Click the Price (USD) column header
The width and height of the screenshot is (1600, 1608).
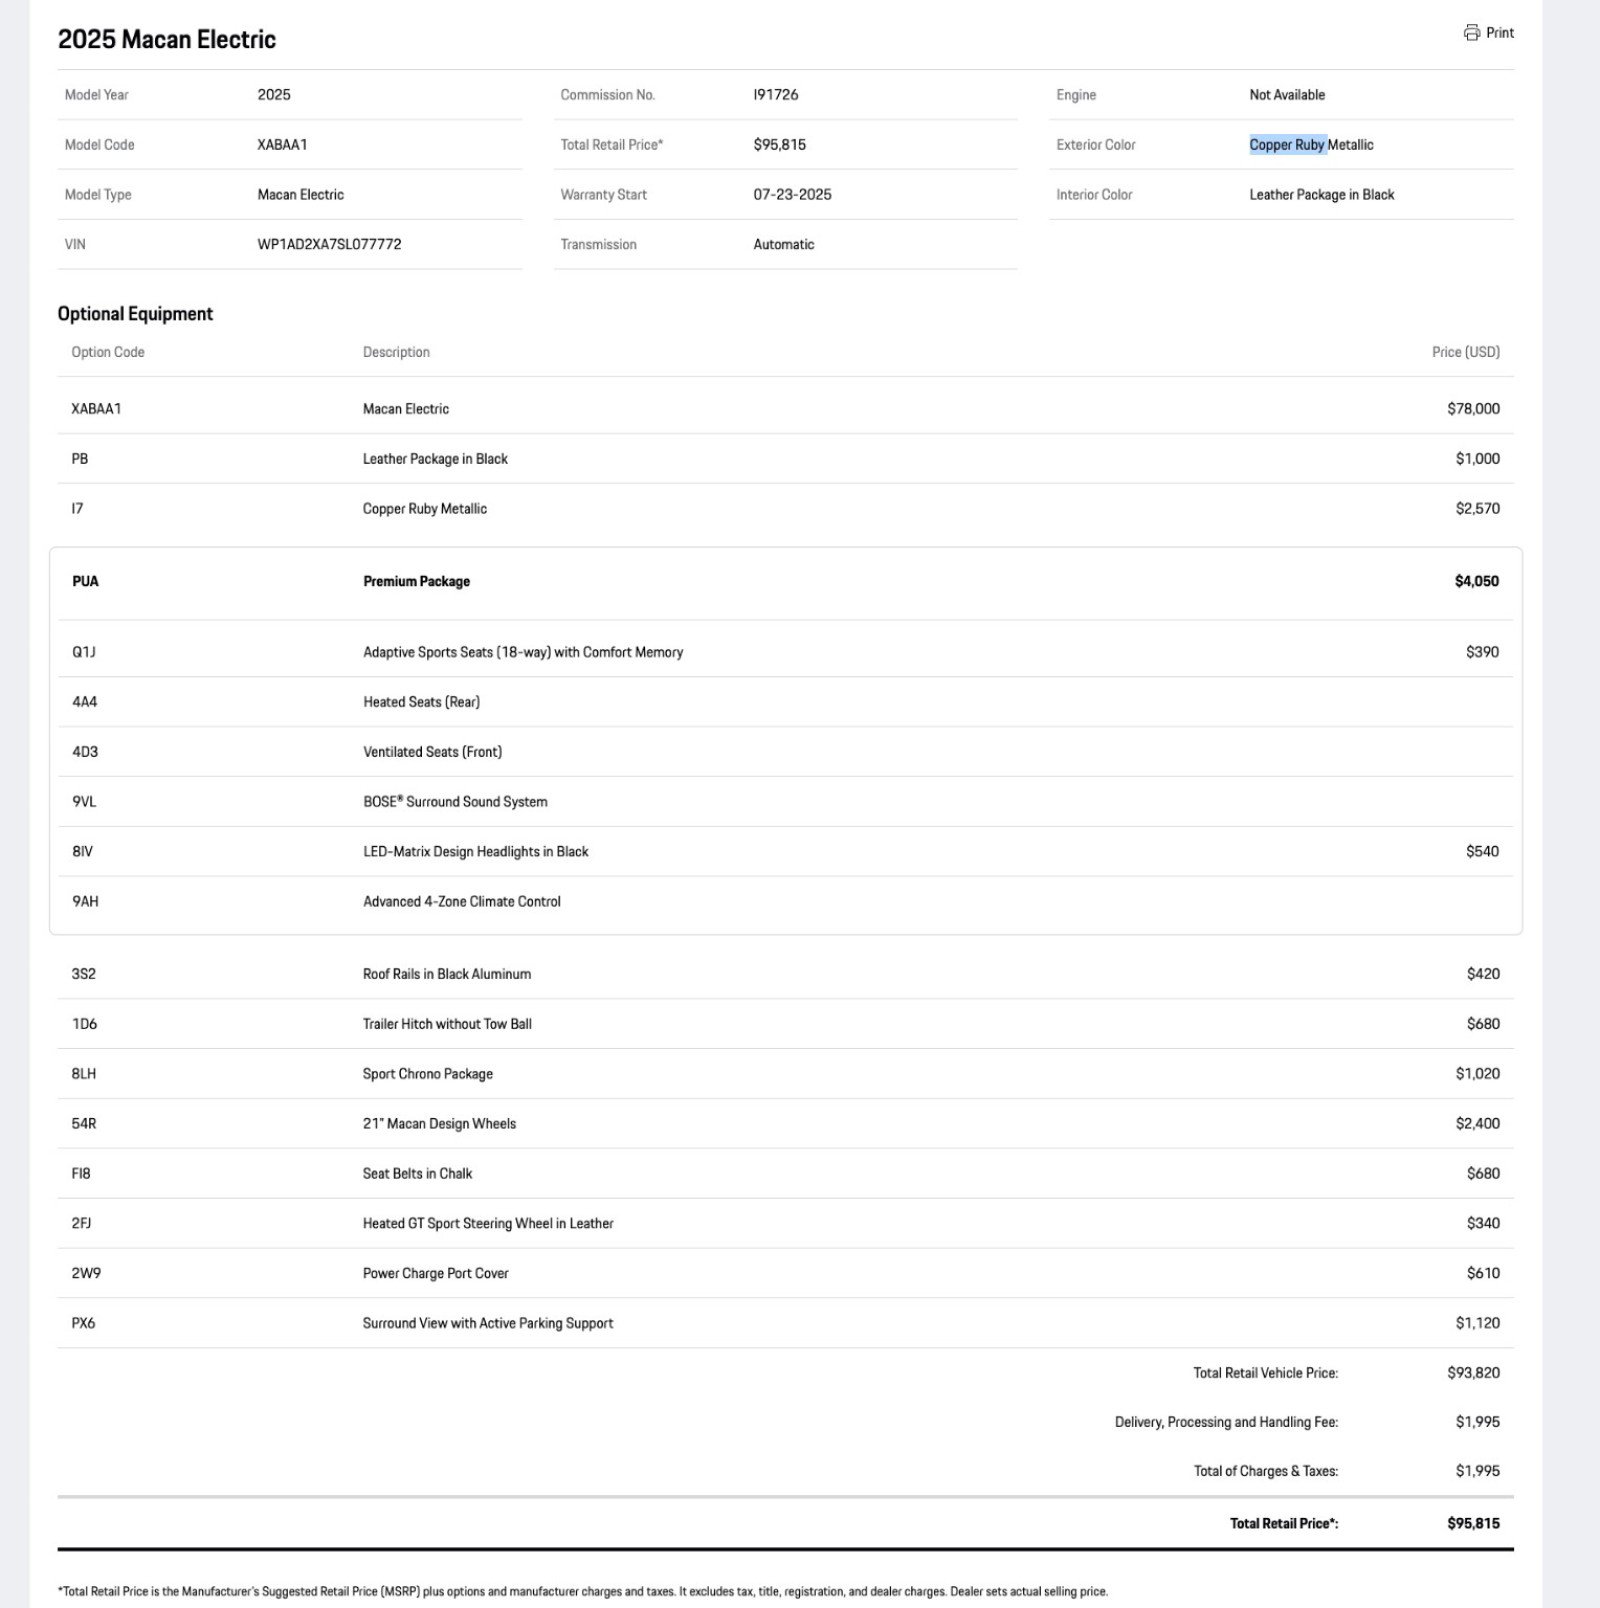(x=1465, y=352)
